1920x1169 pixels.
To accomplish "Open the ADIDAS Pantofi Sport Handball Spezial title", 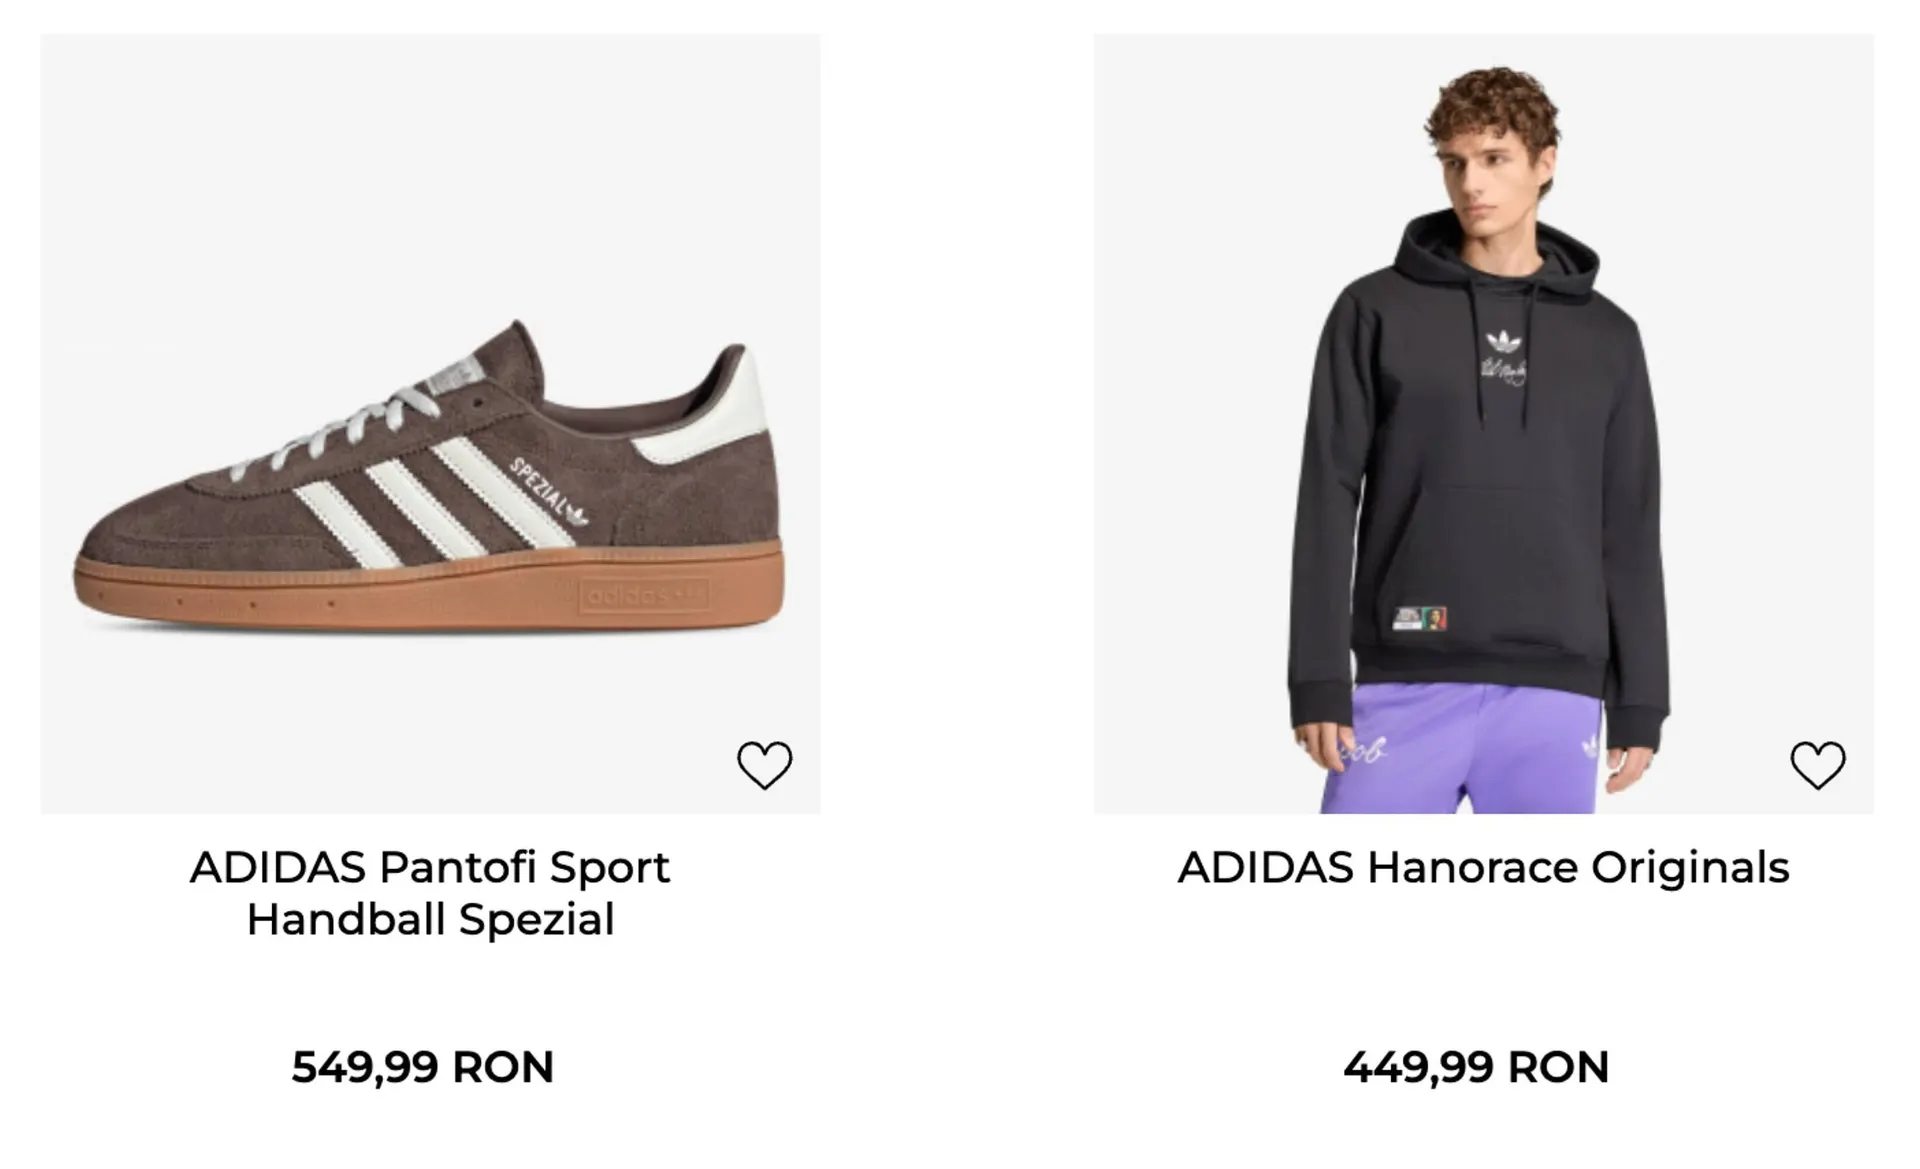I will coord(430,893).
